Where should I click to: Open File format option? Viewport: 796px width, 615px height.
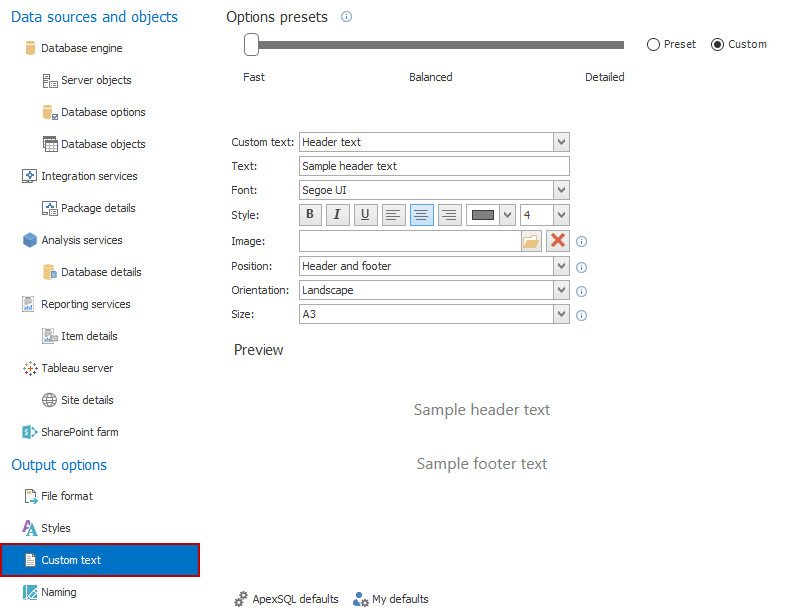67,496
